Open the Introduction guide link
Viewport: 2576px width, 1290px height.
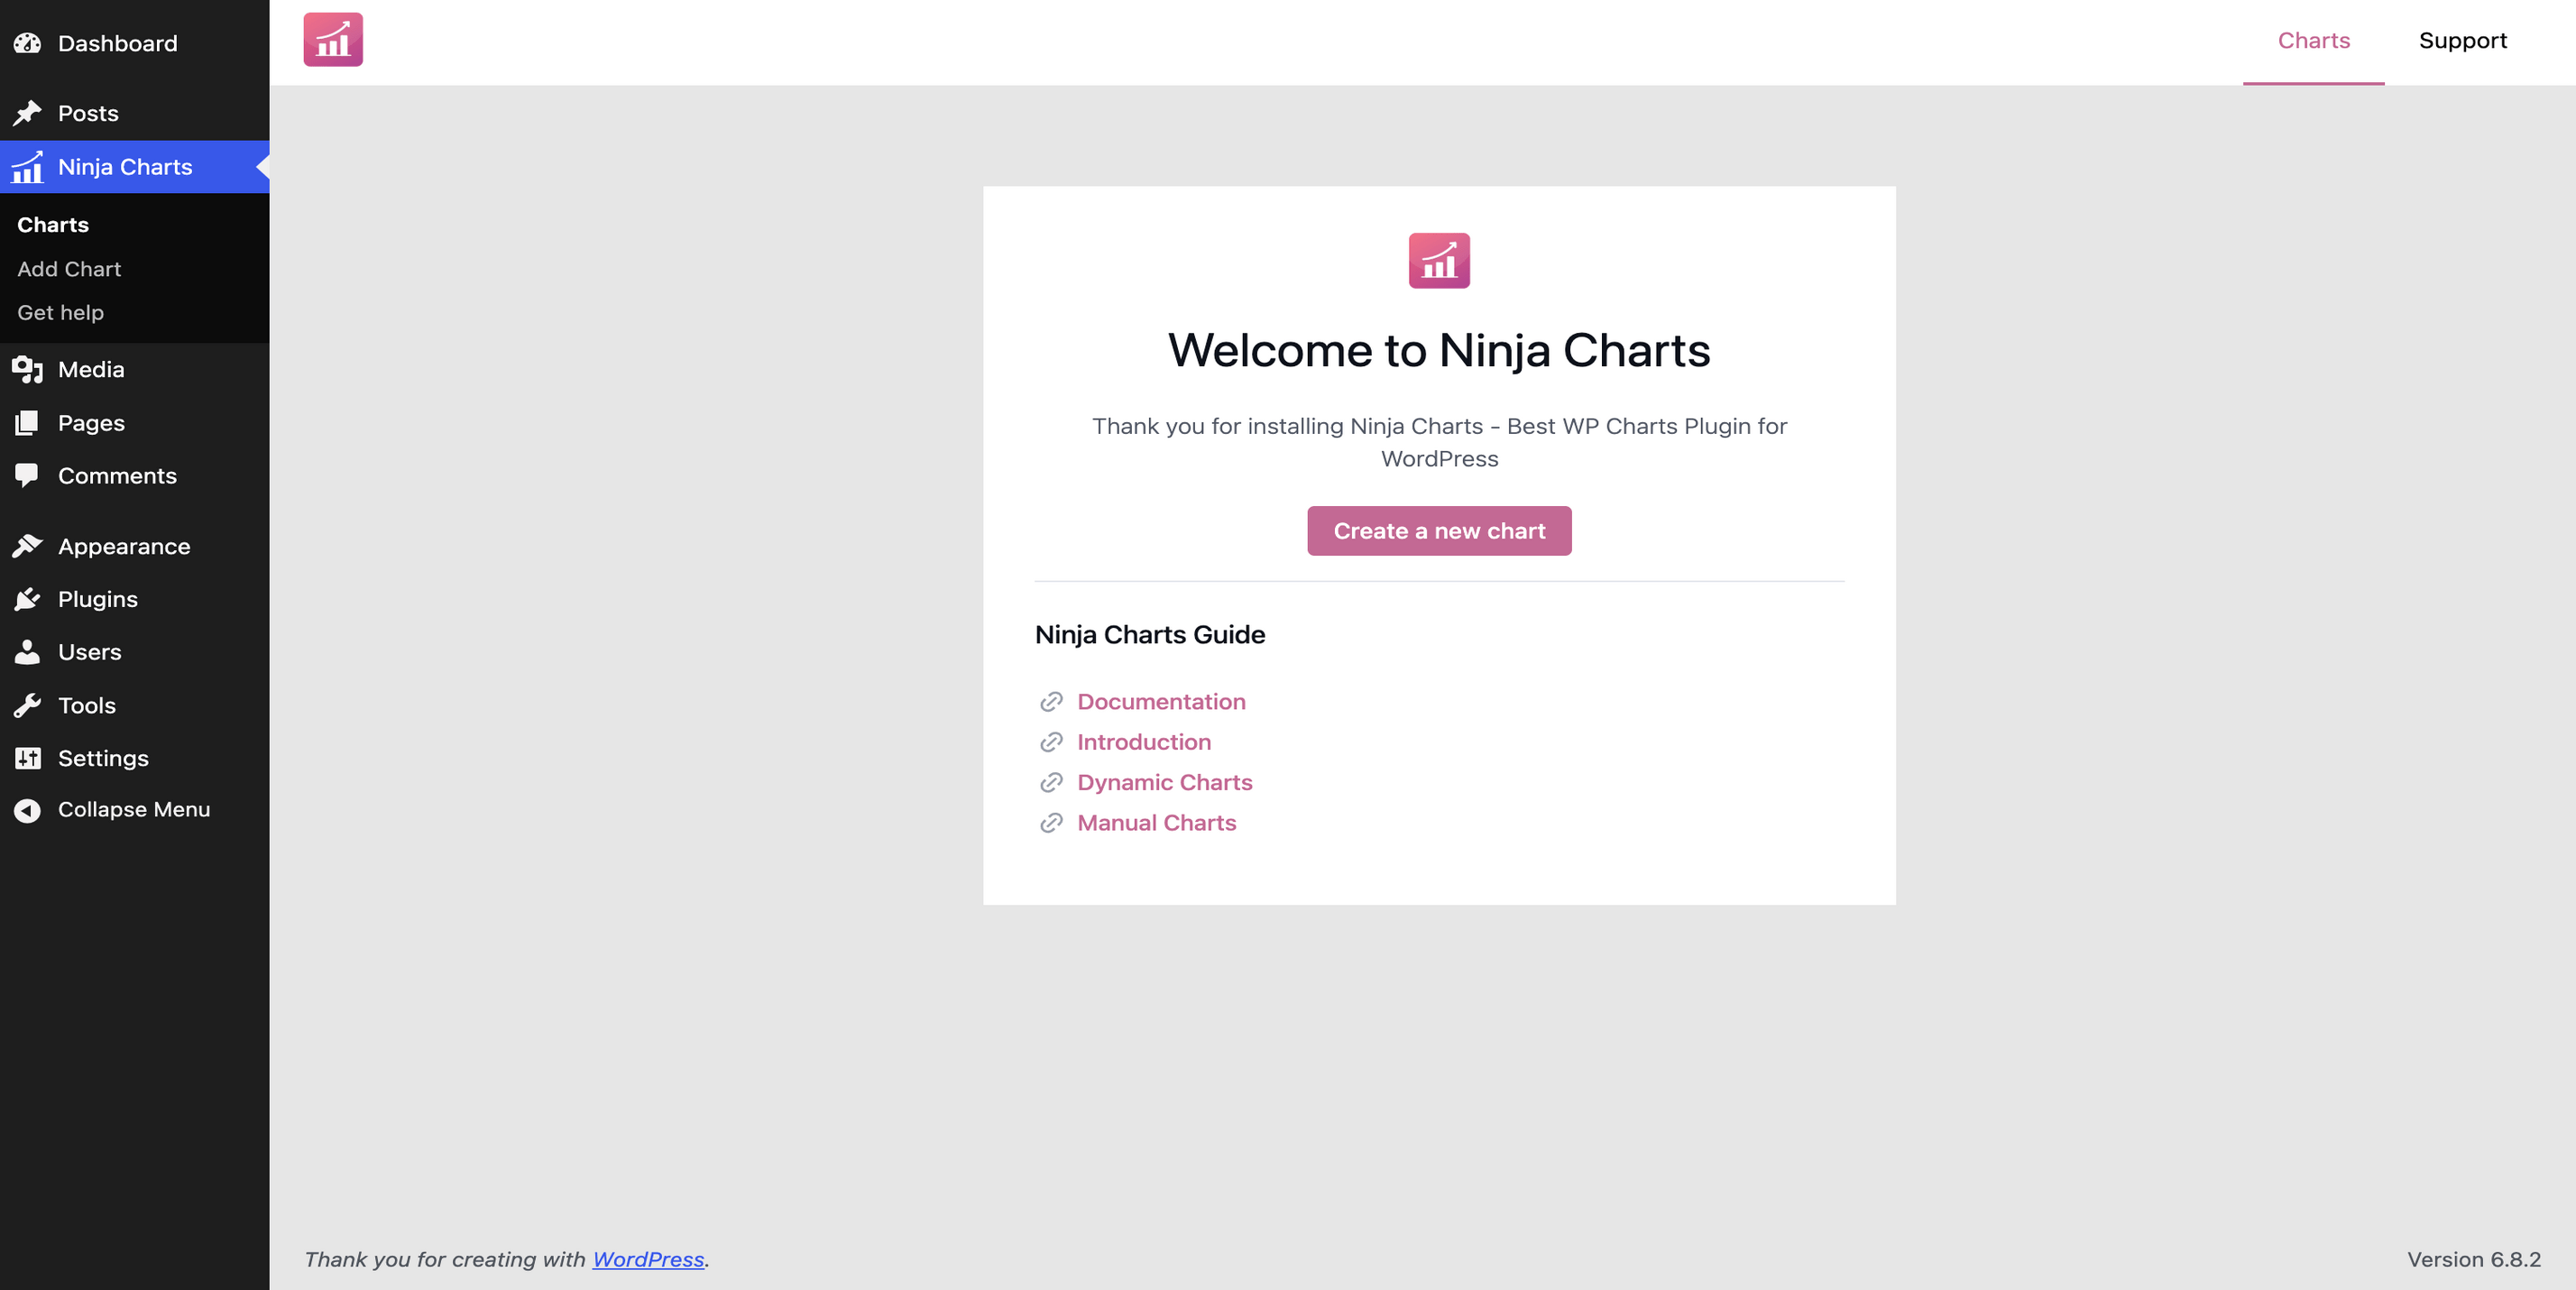[1144, 742]
